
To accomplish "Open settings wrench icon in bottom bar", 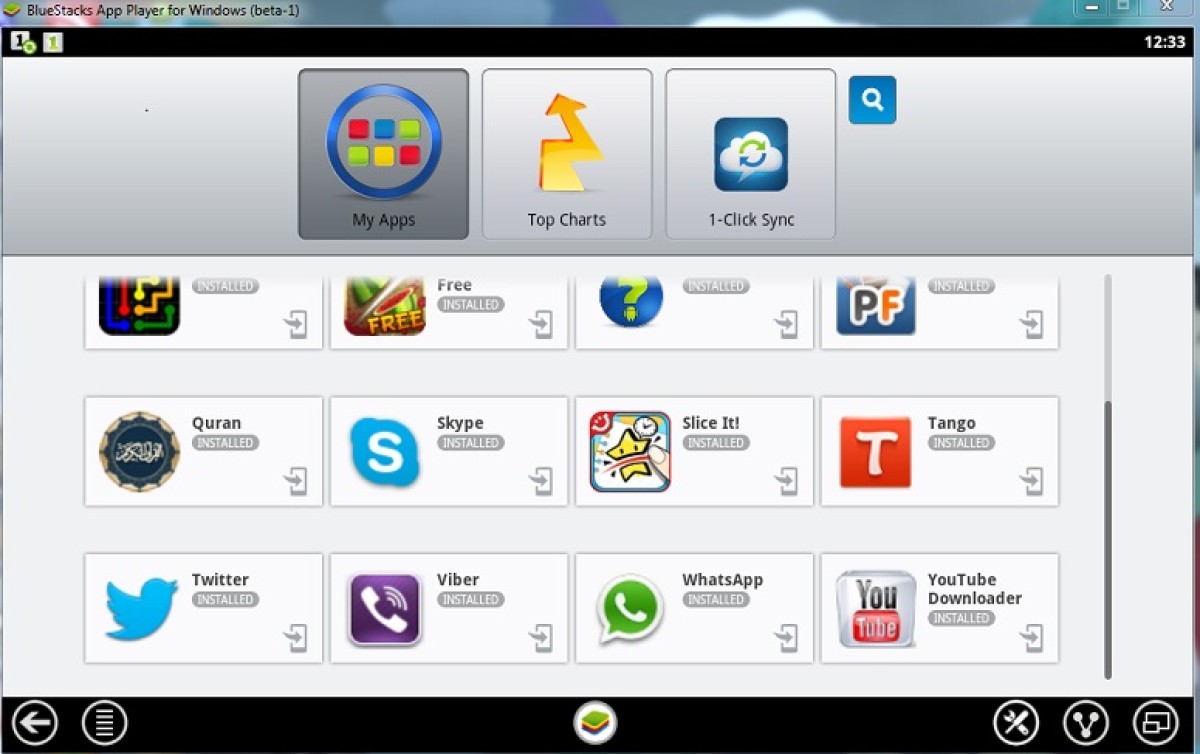I will (1016, 723).
